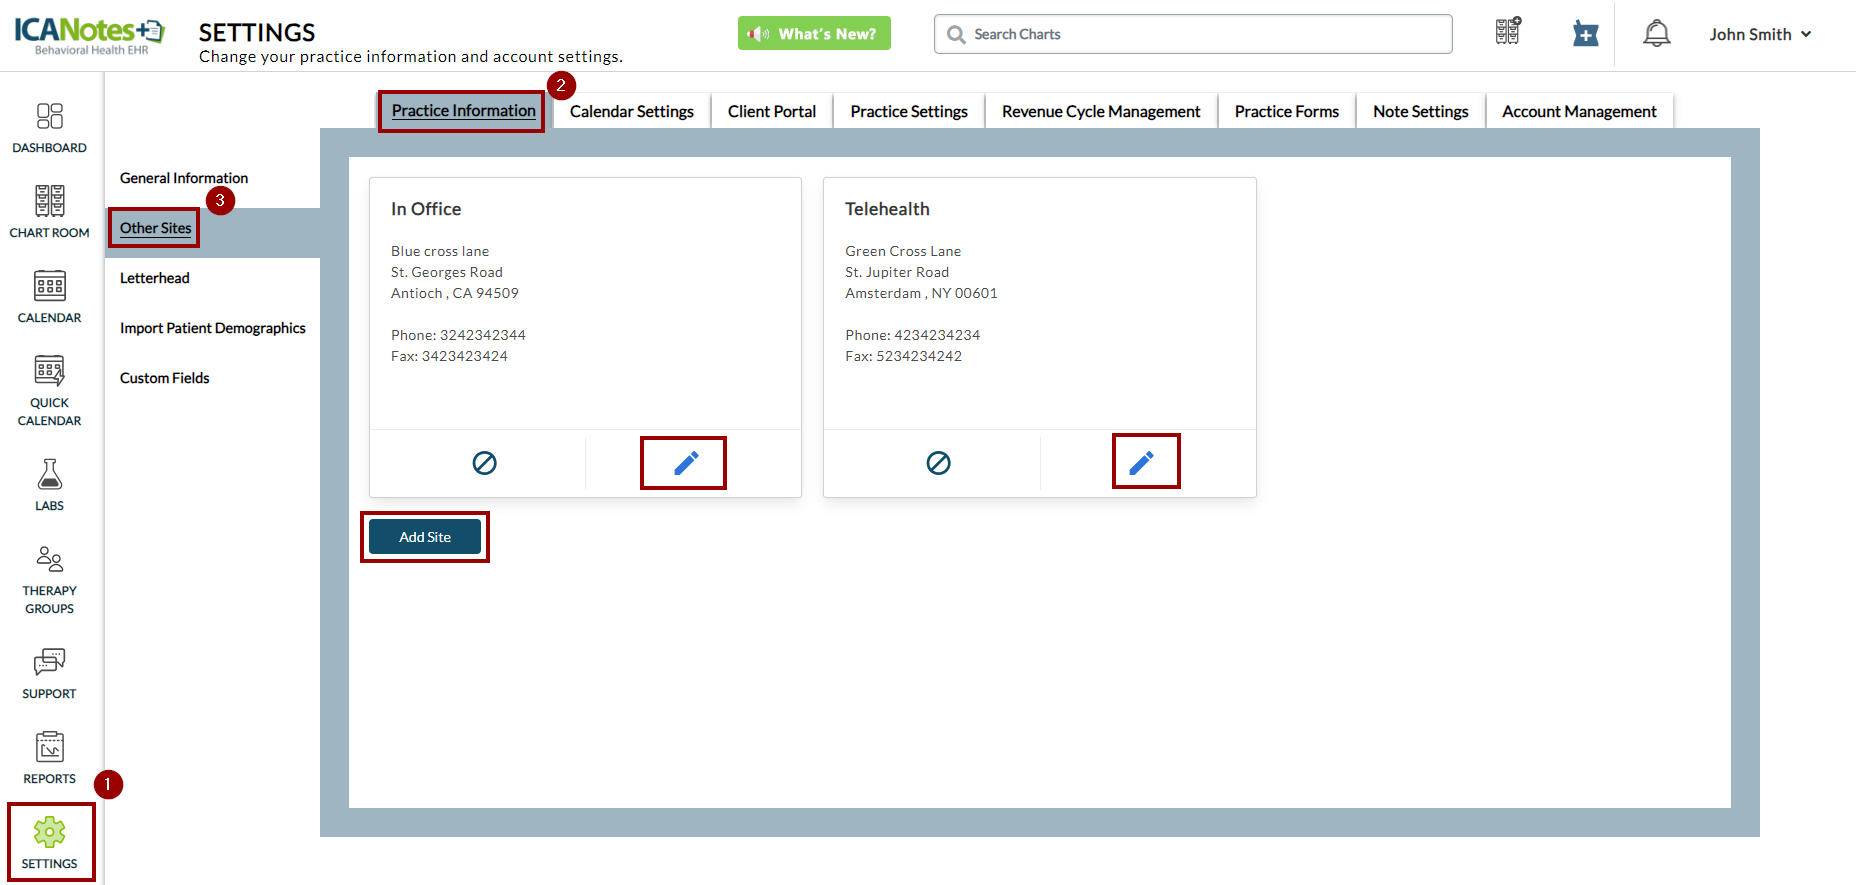
Task: Open the Reports sidebar icon
Action: click(x=49, y=758)
